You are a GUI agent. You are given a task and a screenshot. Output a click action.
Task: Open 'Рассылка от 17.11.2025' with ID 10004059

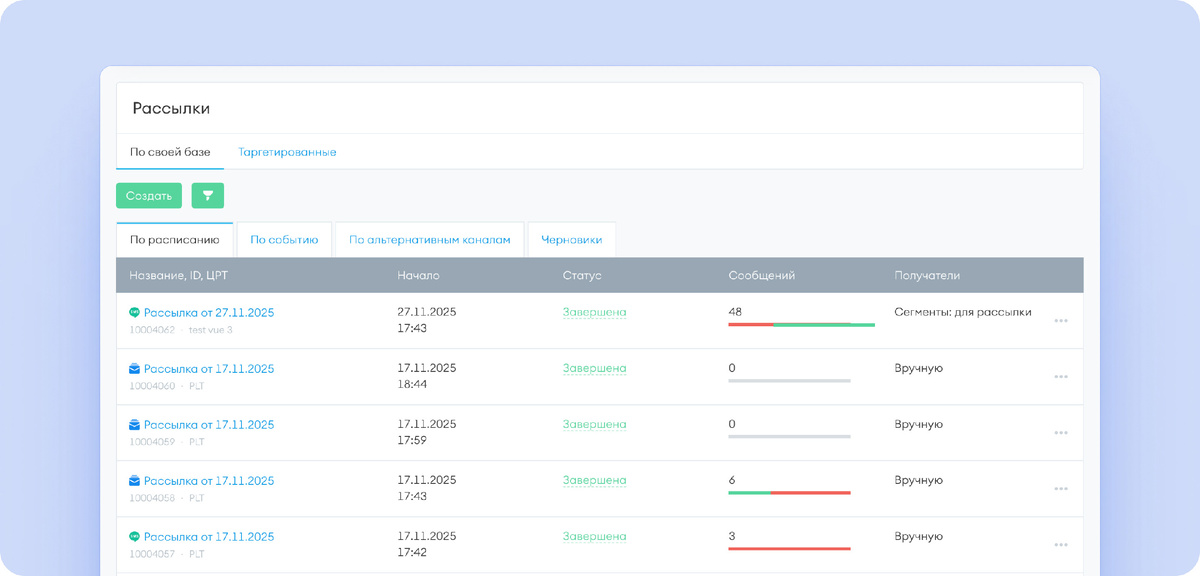[209, 425]
